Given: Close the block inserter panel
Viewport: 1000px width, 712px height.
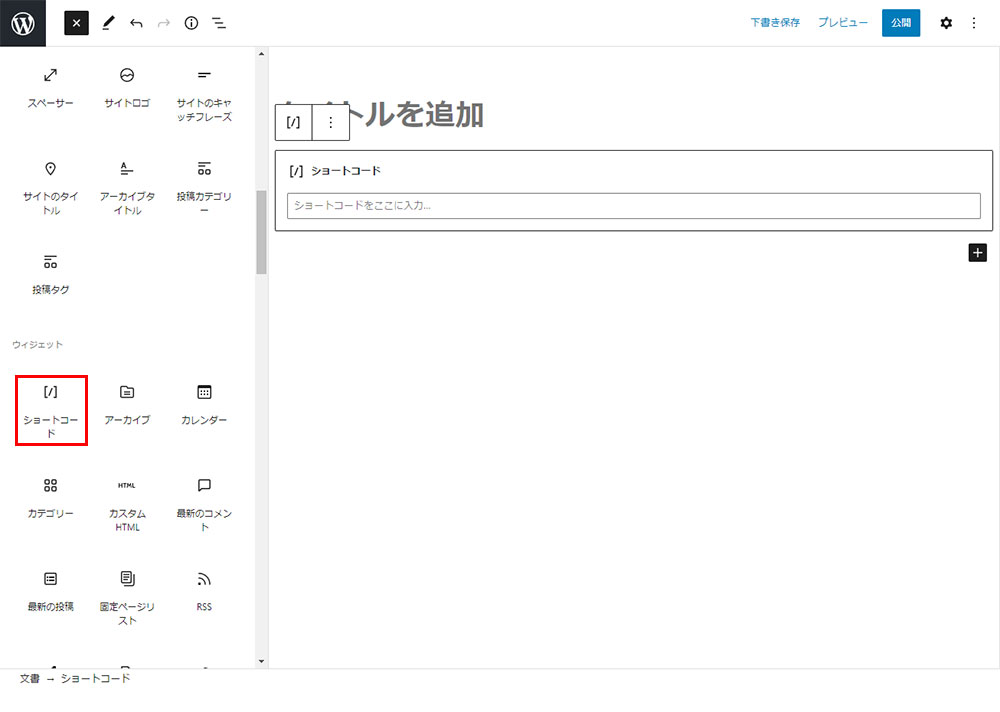Looking at the screenshot, I should (x=77, y=23).
